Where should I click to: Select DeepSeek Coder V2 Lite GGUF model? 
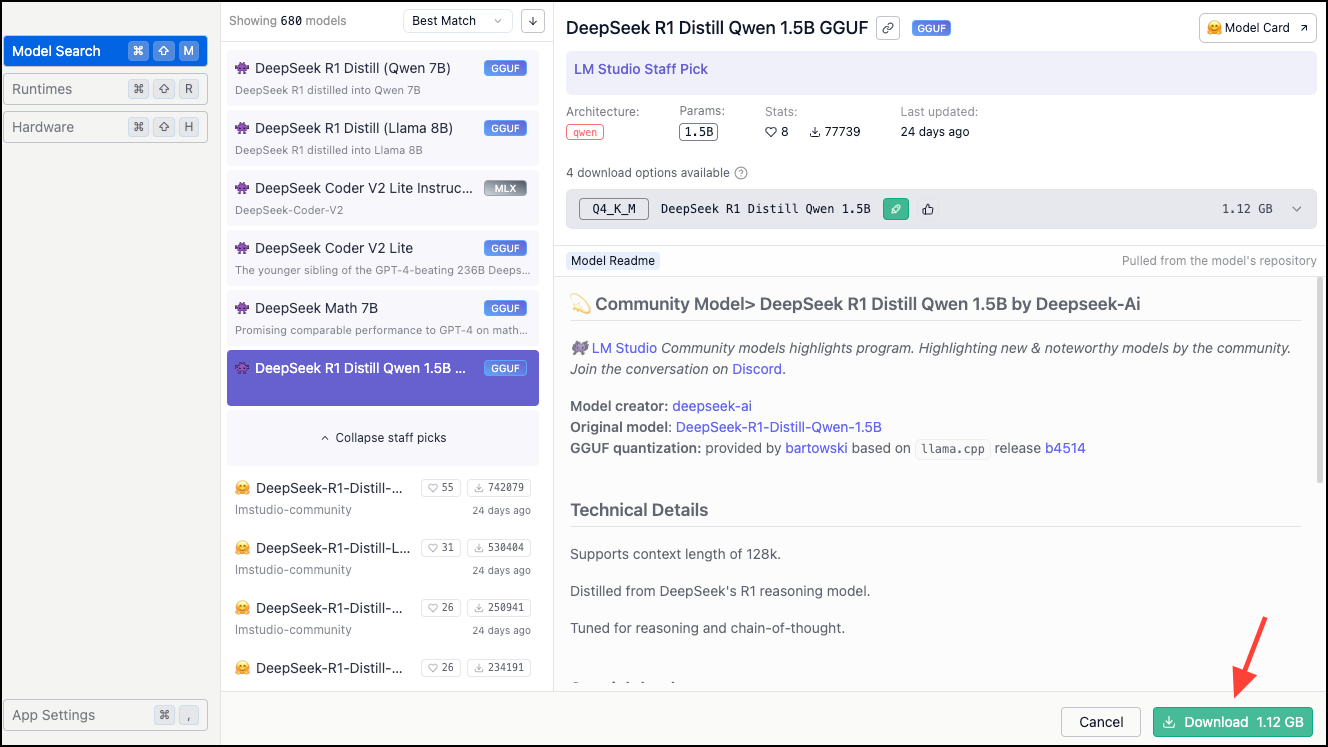pyautogui.click(x=383, y=258)
